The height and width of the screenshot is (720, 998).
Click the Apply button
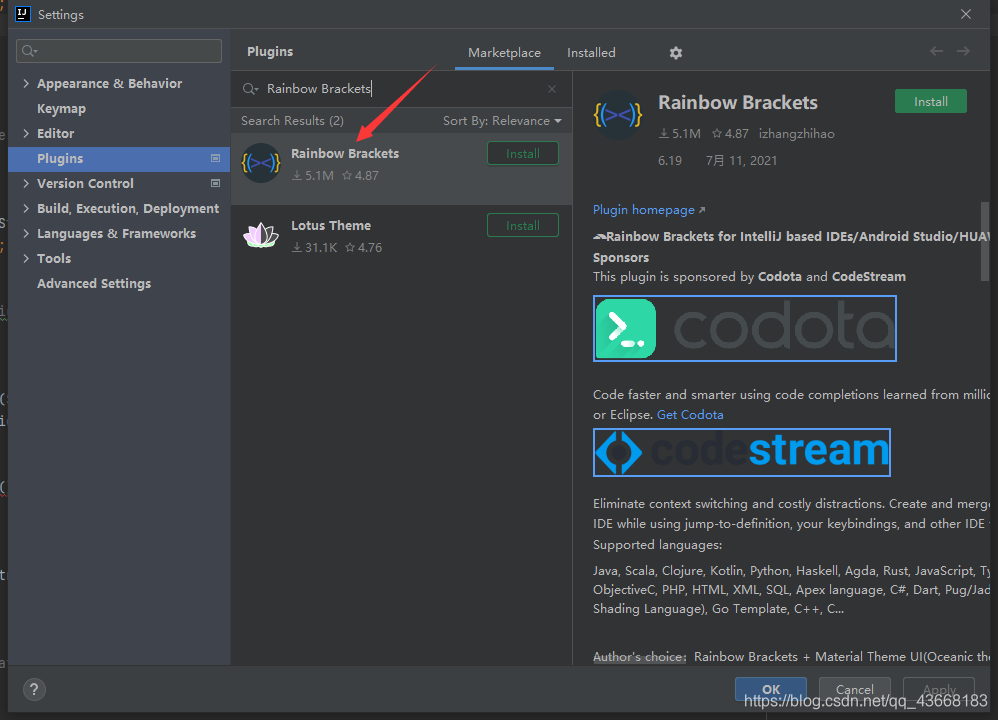pyautogui.click(x=939, y=689)
